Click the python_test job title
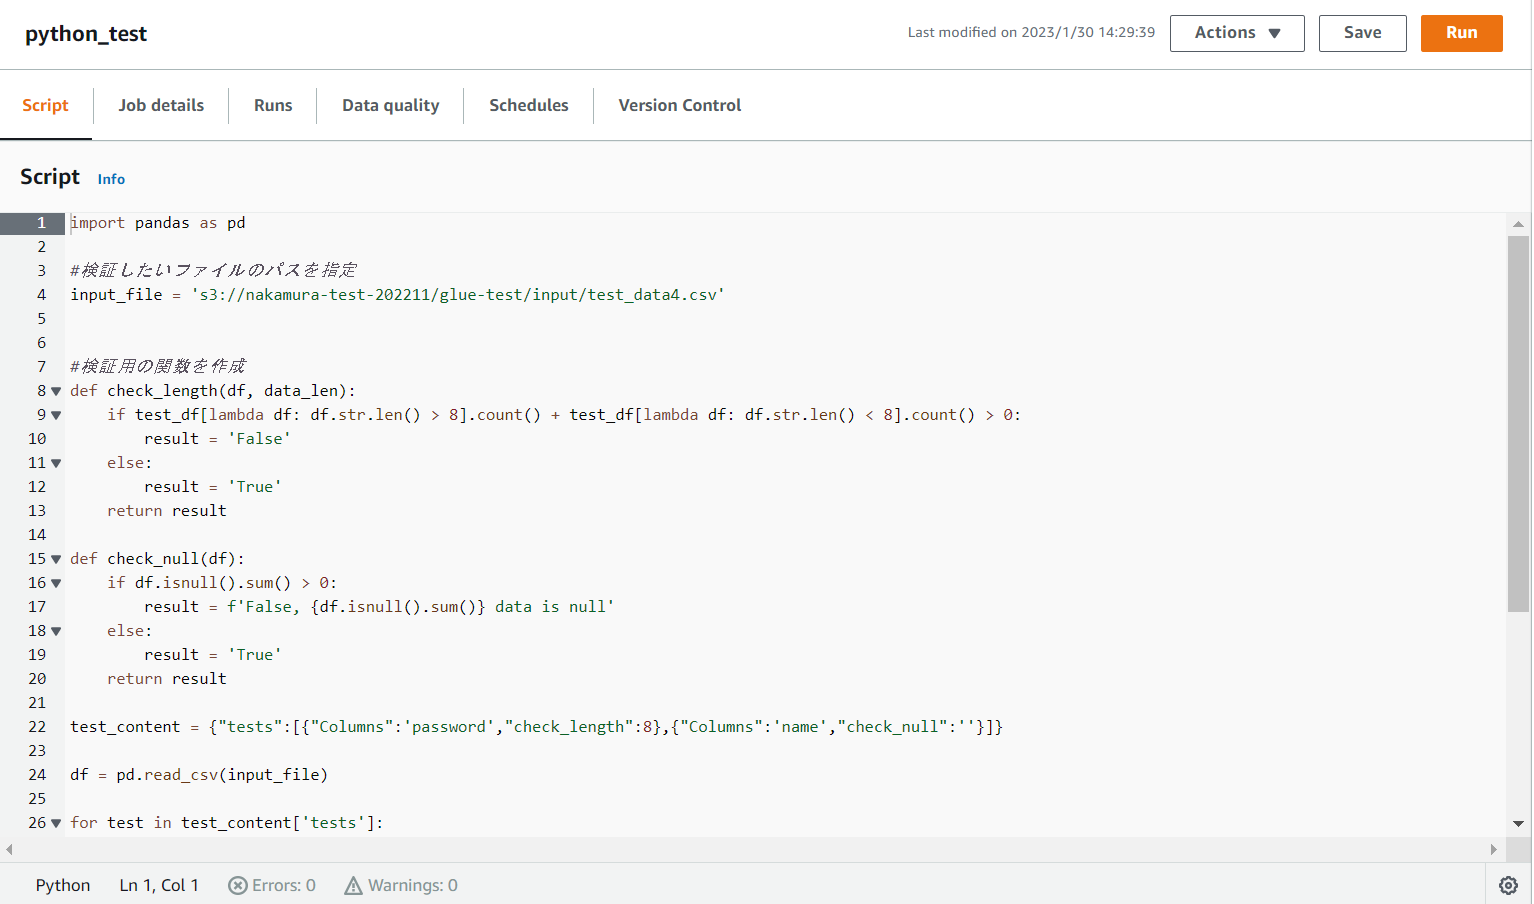This screenshot has width=1534, height=904. [x=86, y=34]
